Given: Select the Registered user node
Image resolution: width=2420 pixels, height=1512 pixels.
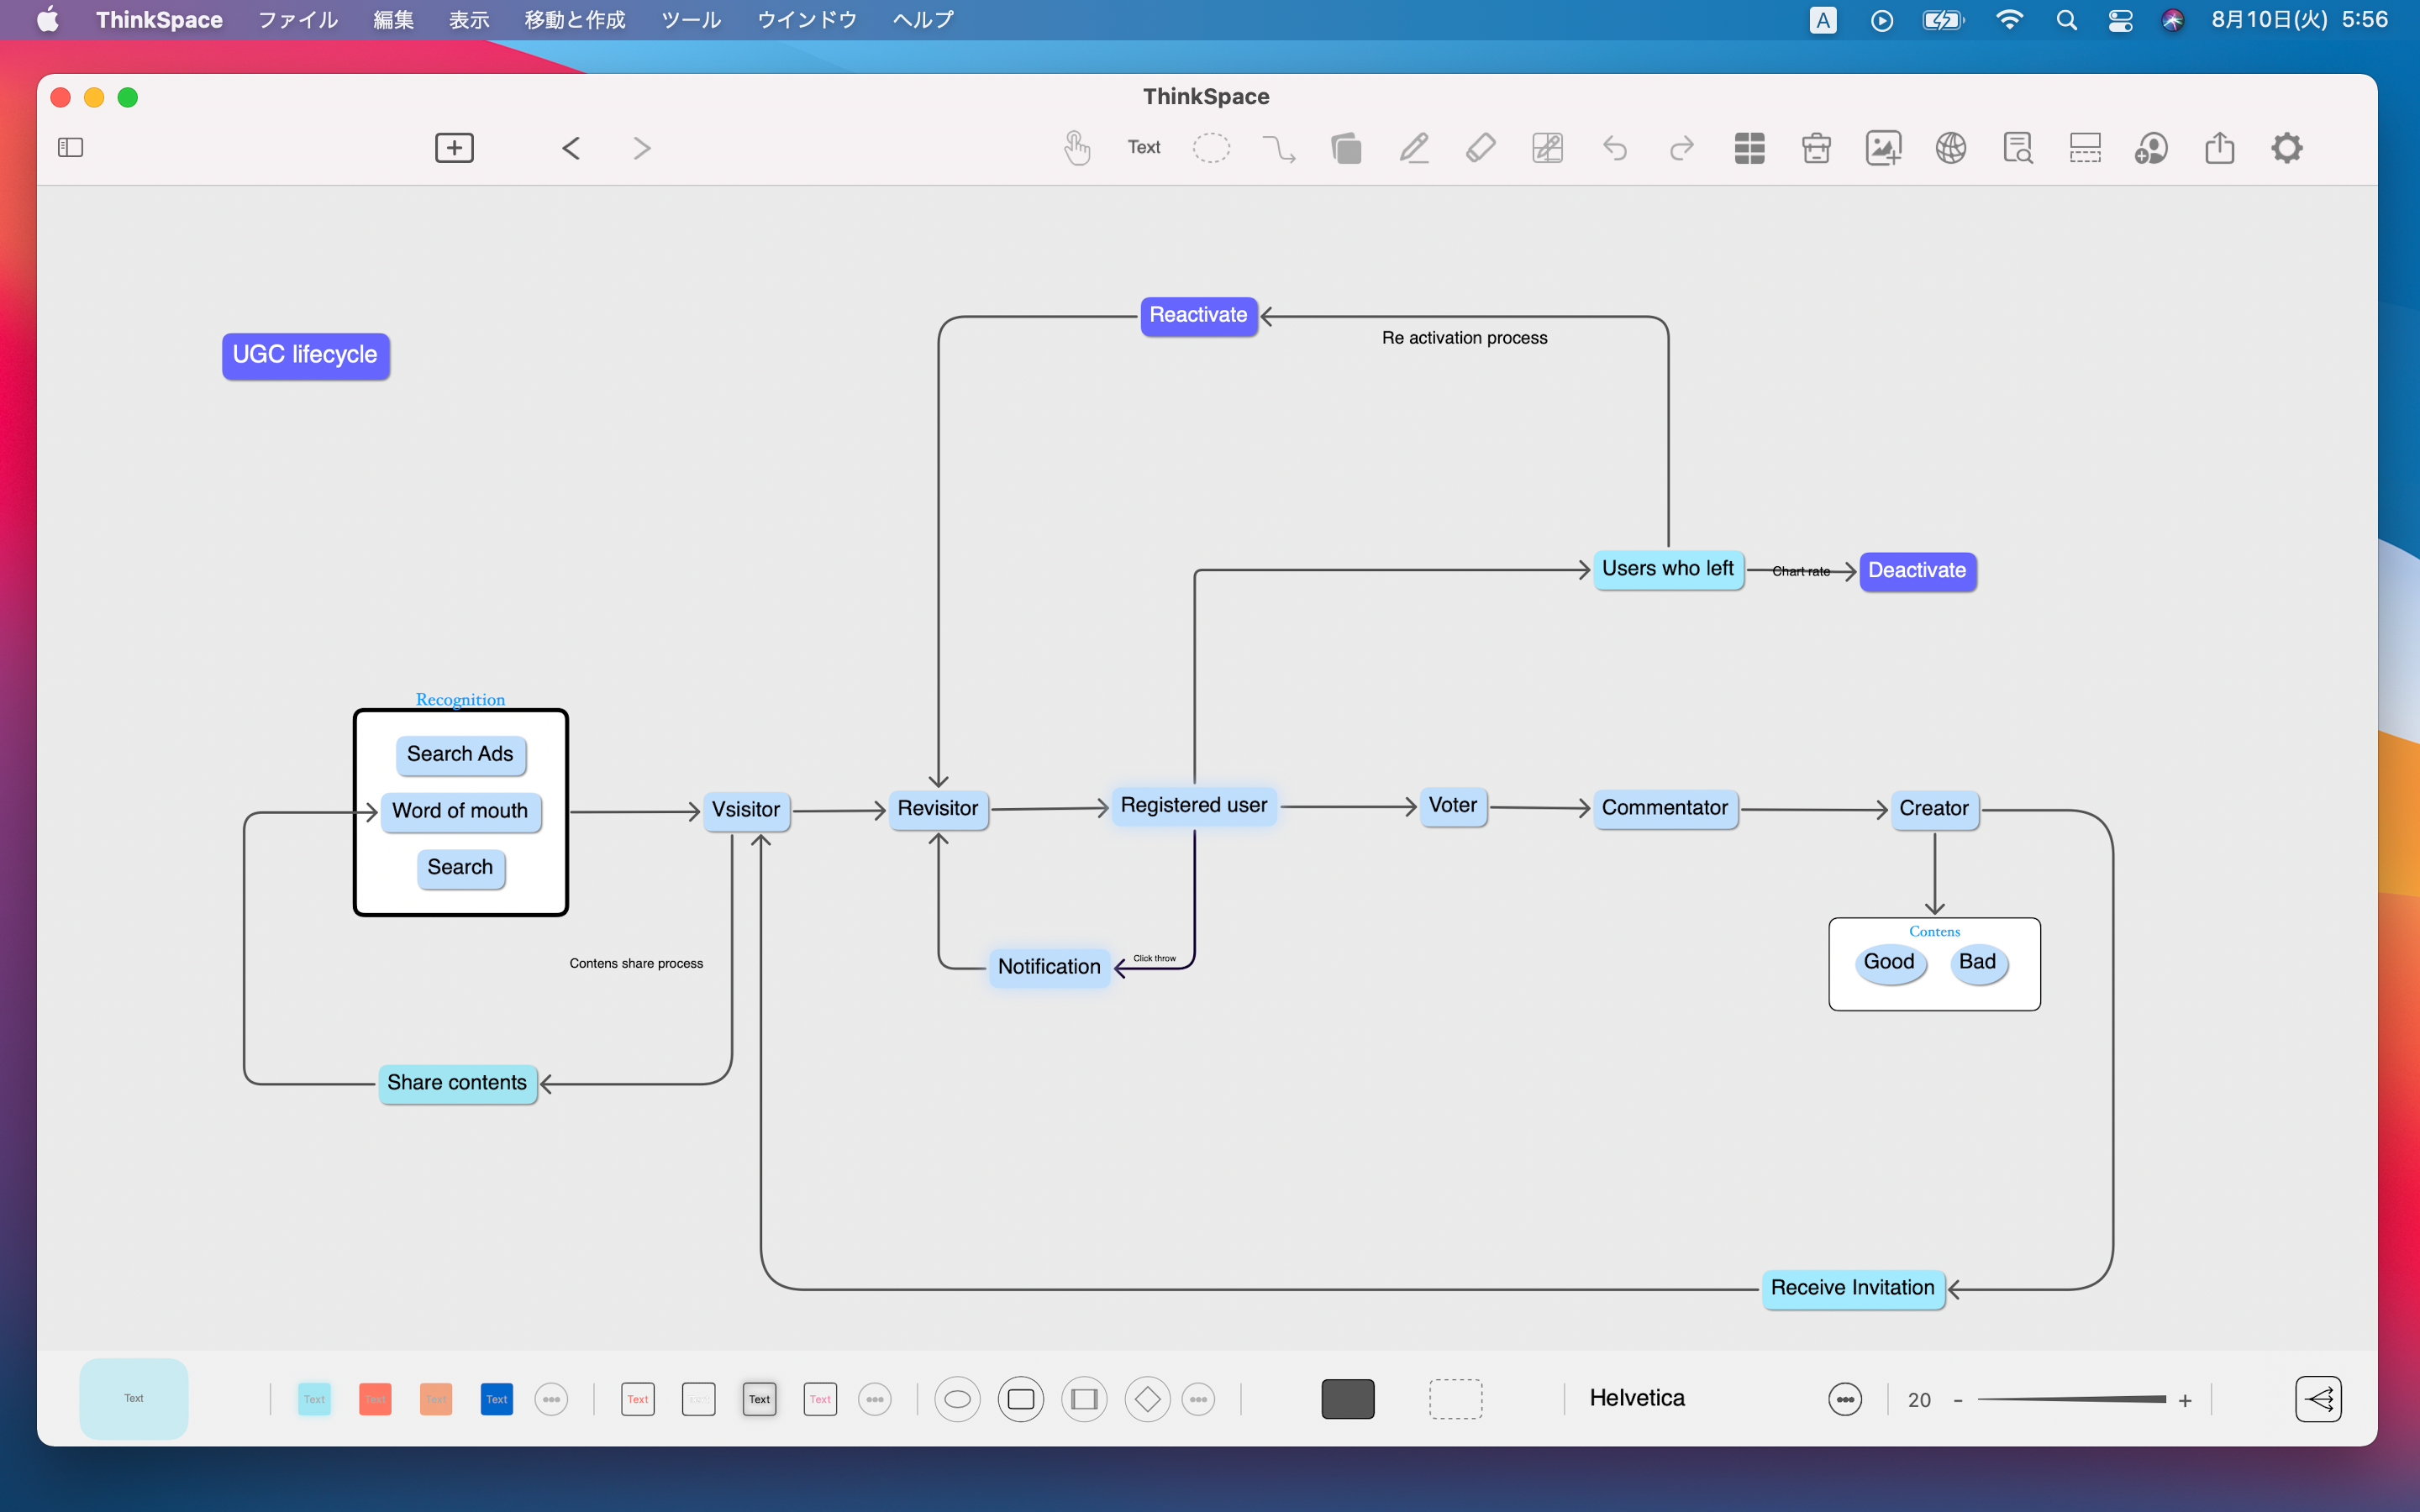Looking at the screenshot, I should [x=1193, y=805].
